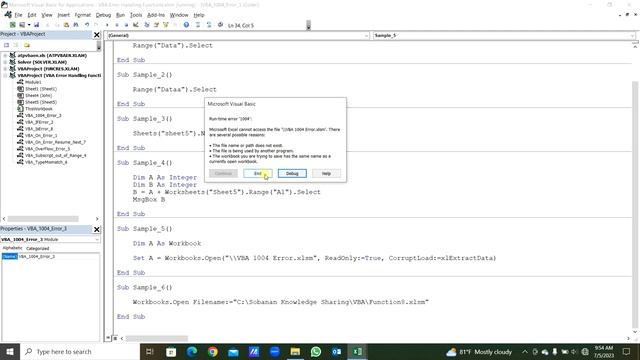Collapse VBAProject (VBA Error Handling) node

5,76
